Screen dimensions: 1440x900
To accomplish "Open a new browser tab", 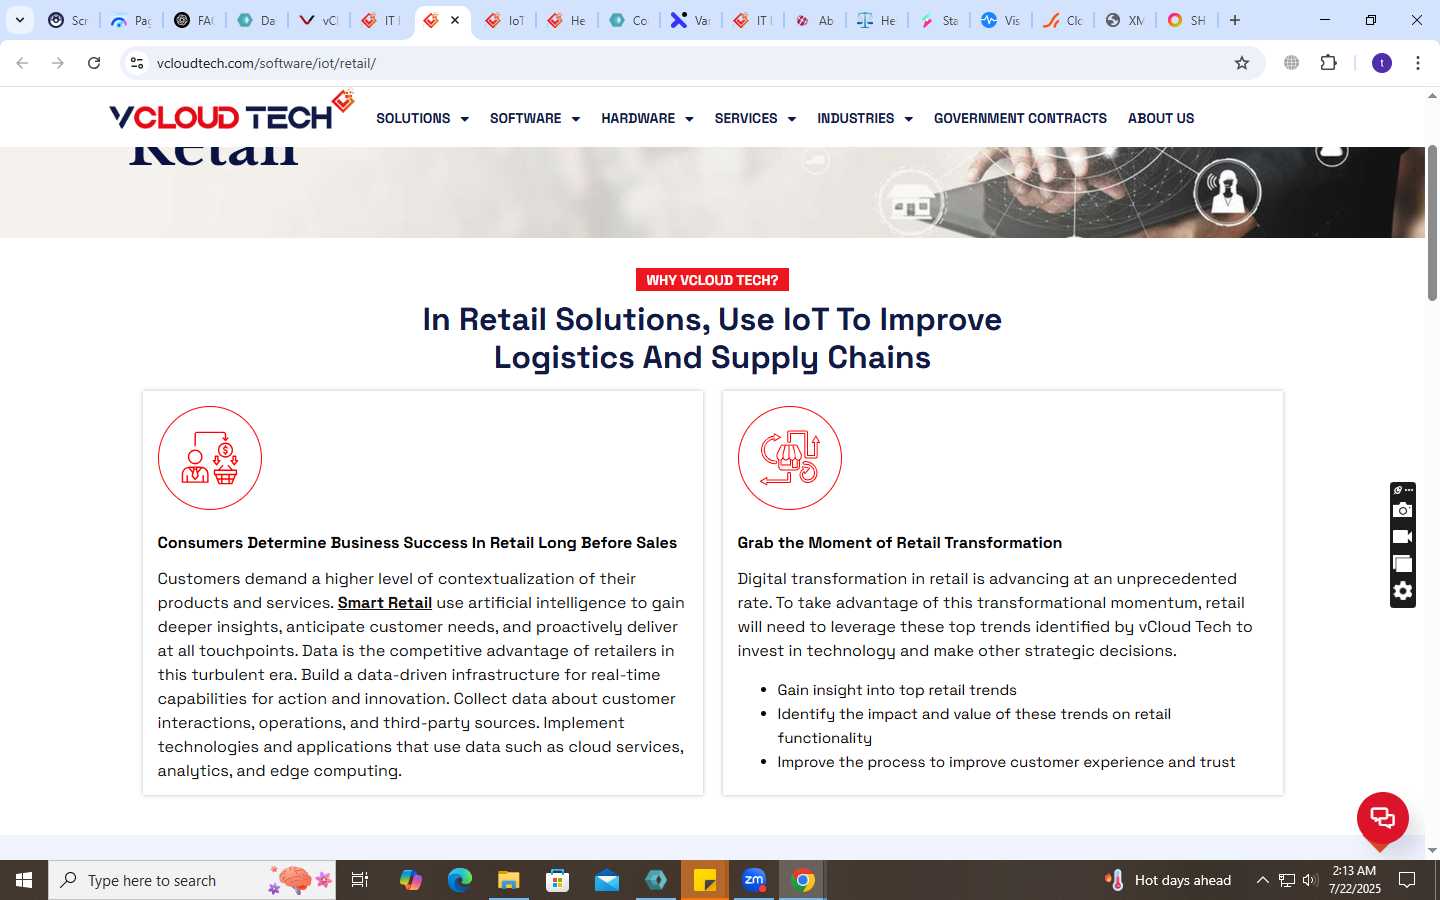I will coord(1235,20).
